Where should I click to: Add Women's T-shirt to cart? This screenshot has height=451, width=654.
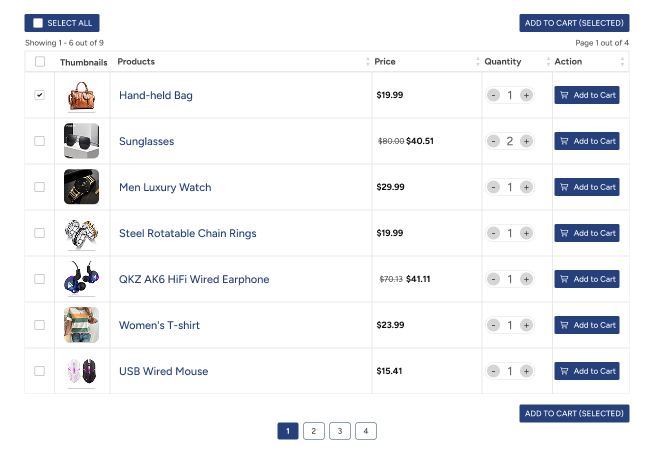pyautogui.click(x=587, y=325)
